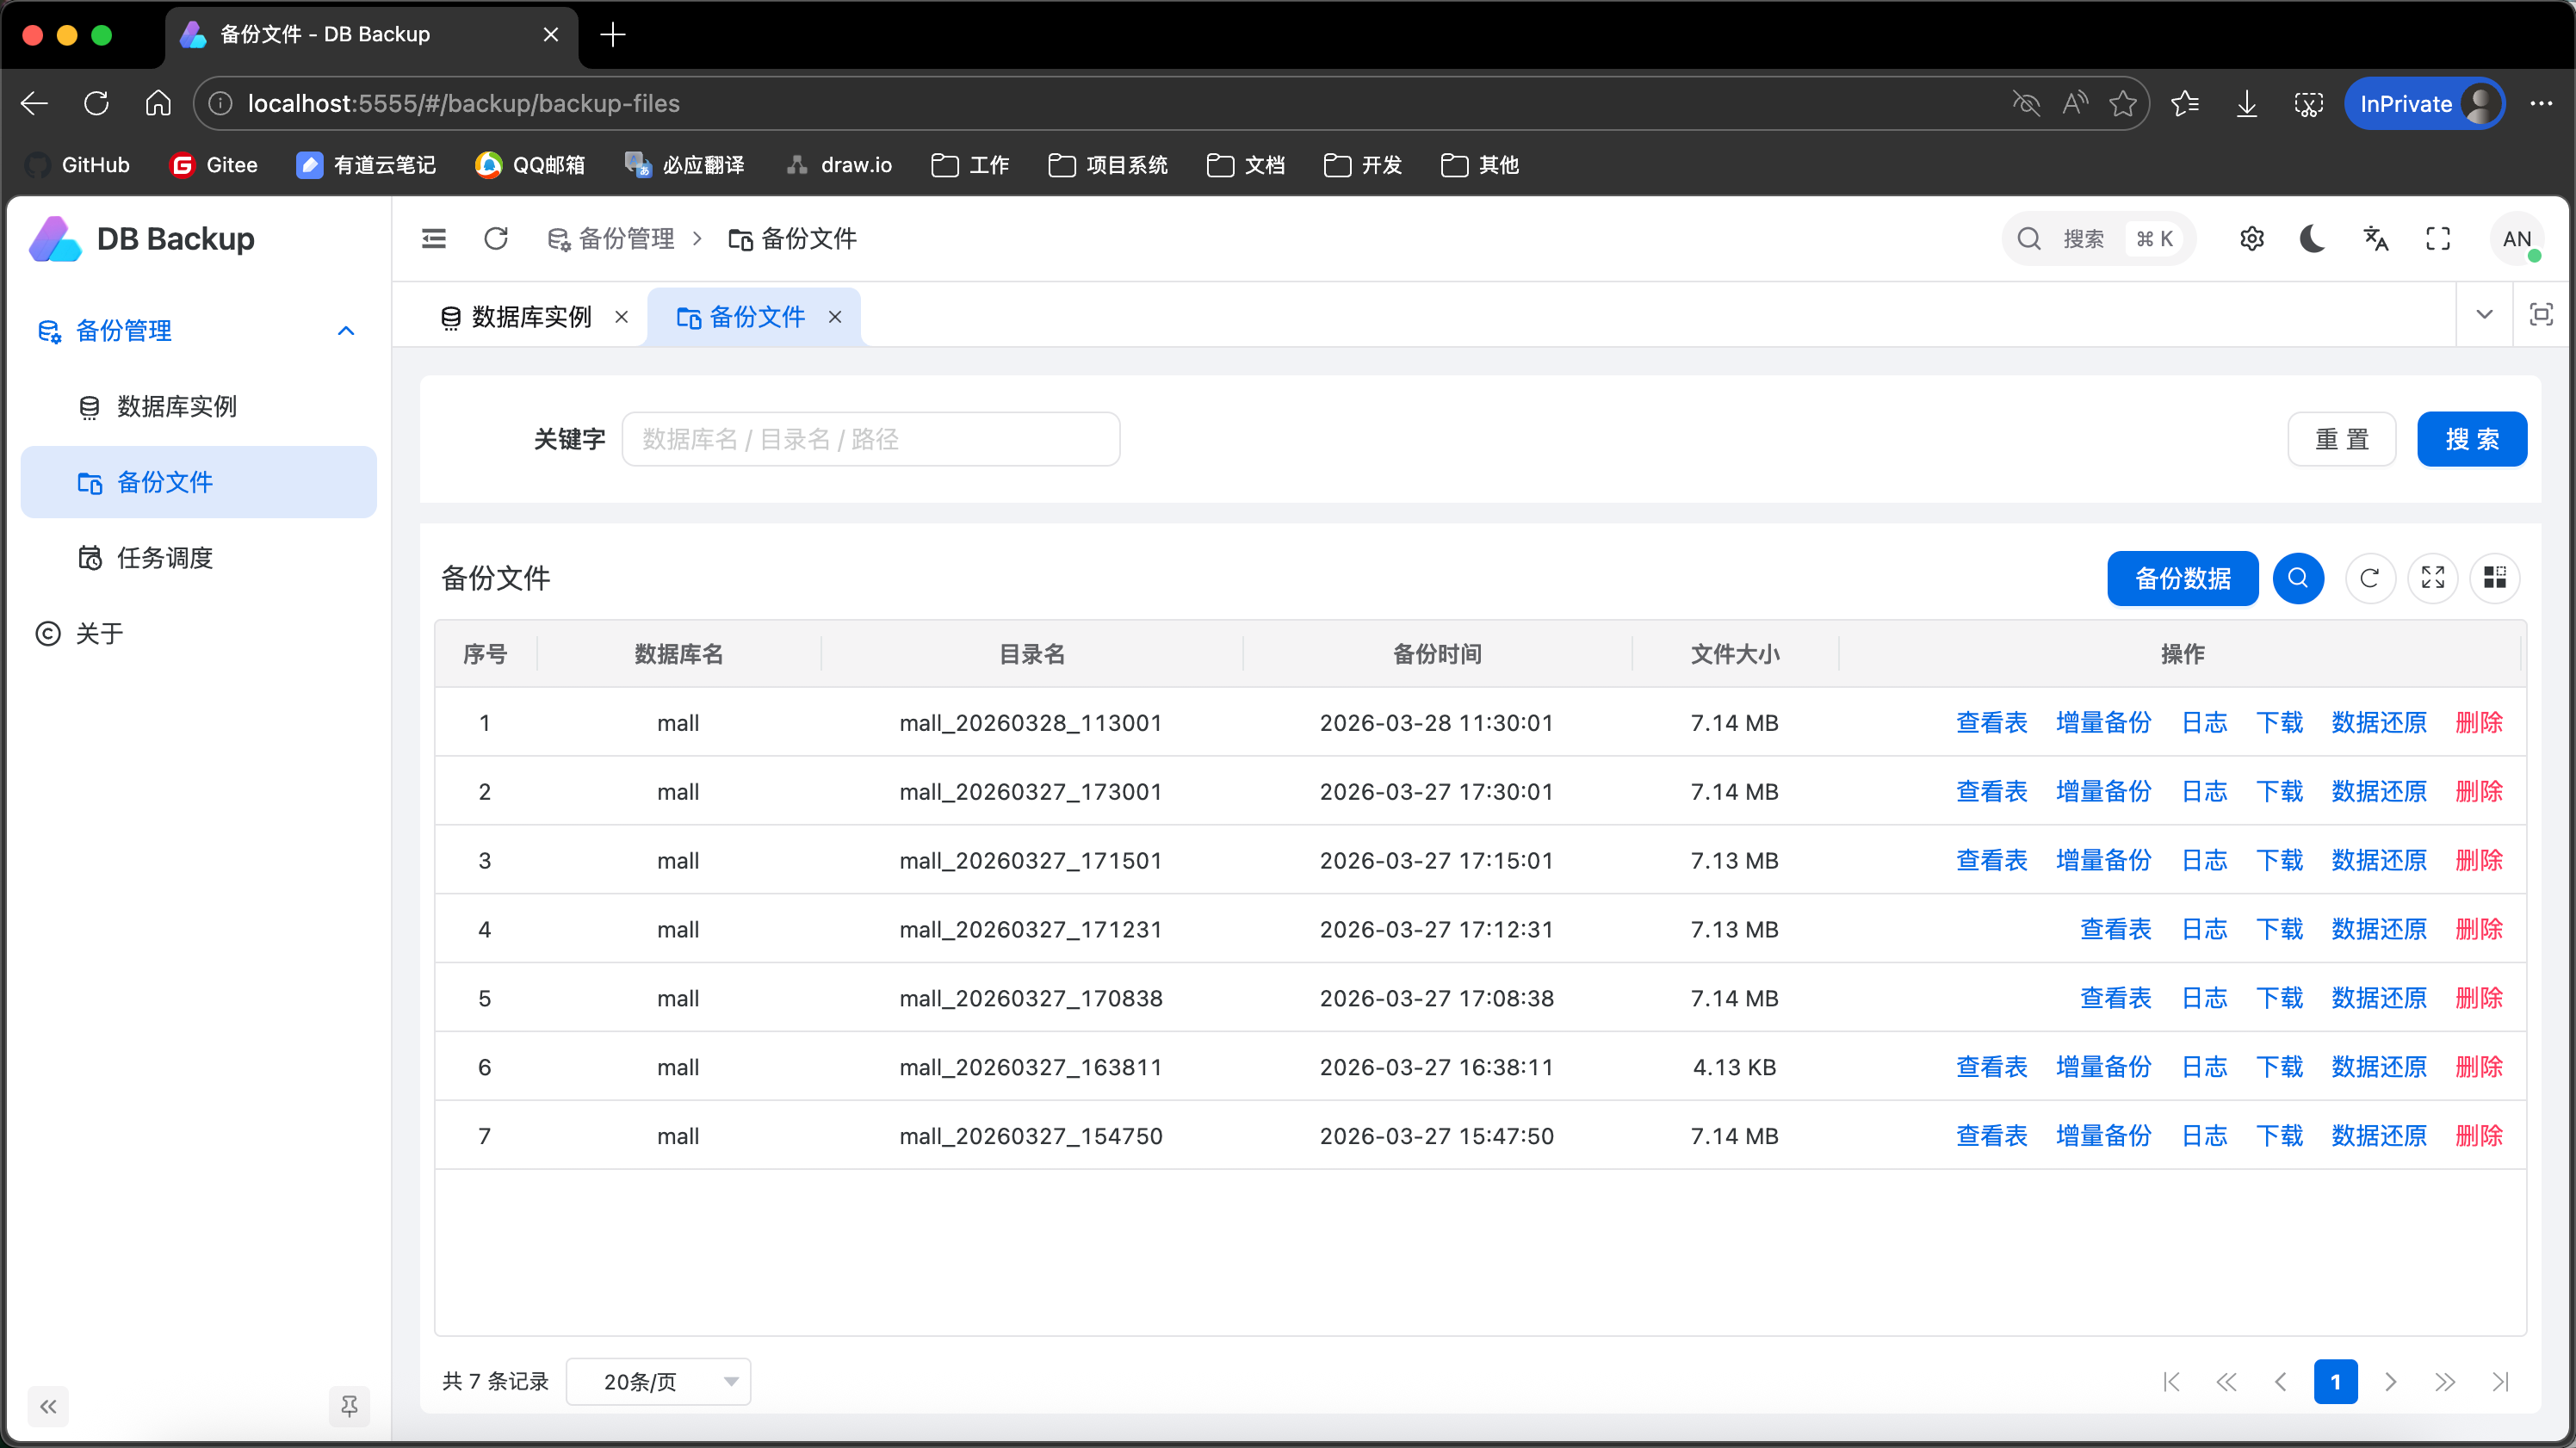Collapse sidebar using double-chevron icon
Screen dimensions: 2576x1448
[48, 1406]
